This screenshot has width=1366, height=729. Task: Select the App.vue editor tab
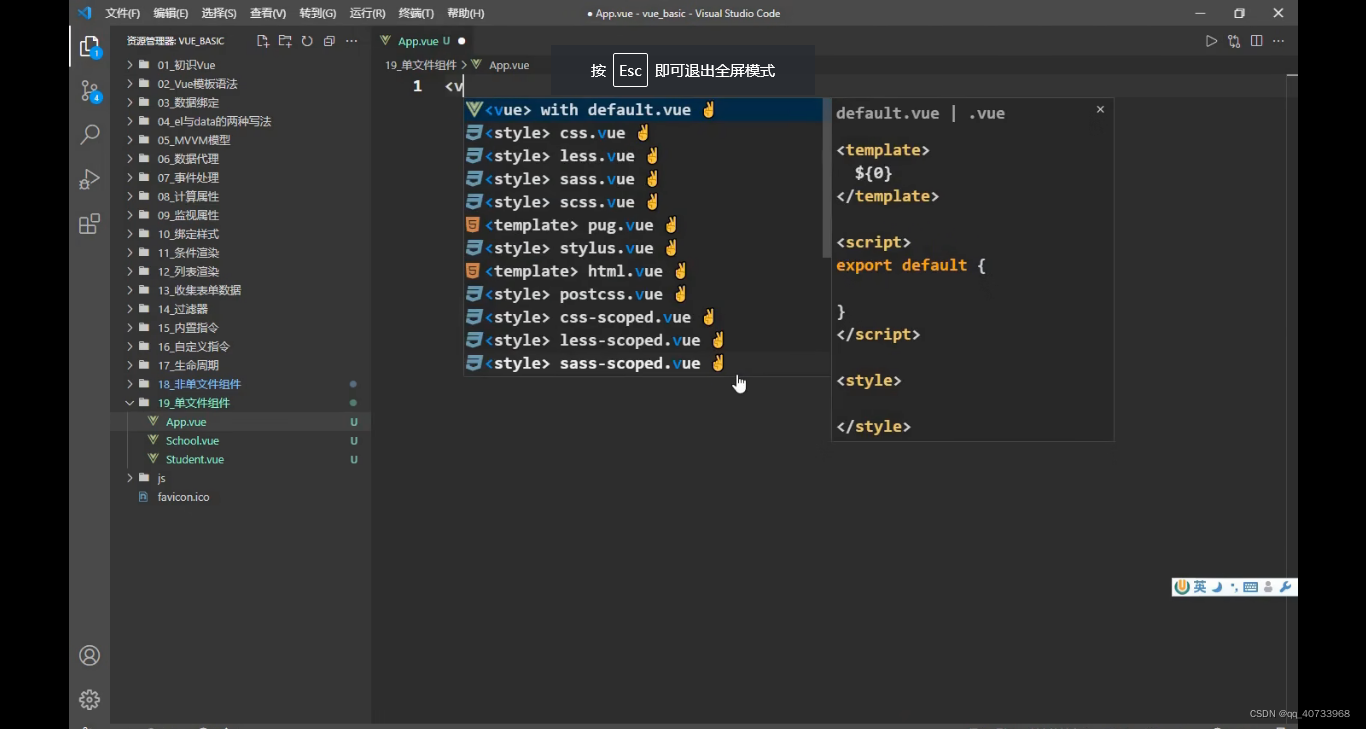[x=423, y=41]
